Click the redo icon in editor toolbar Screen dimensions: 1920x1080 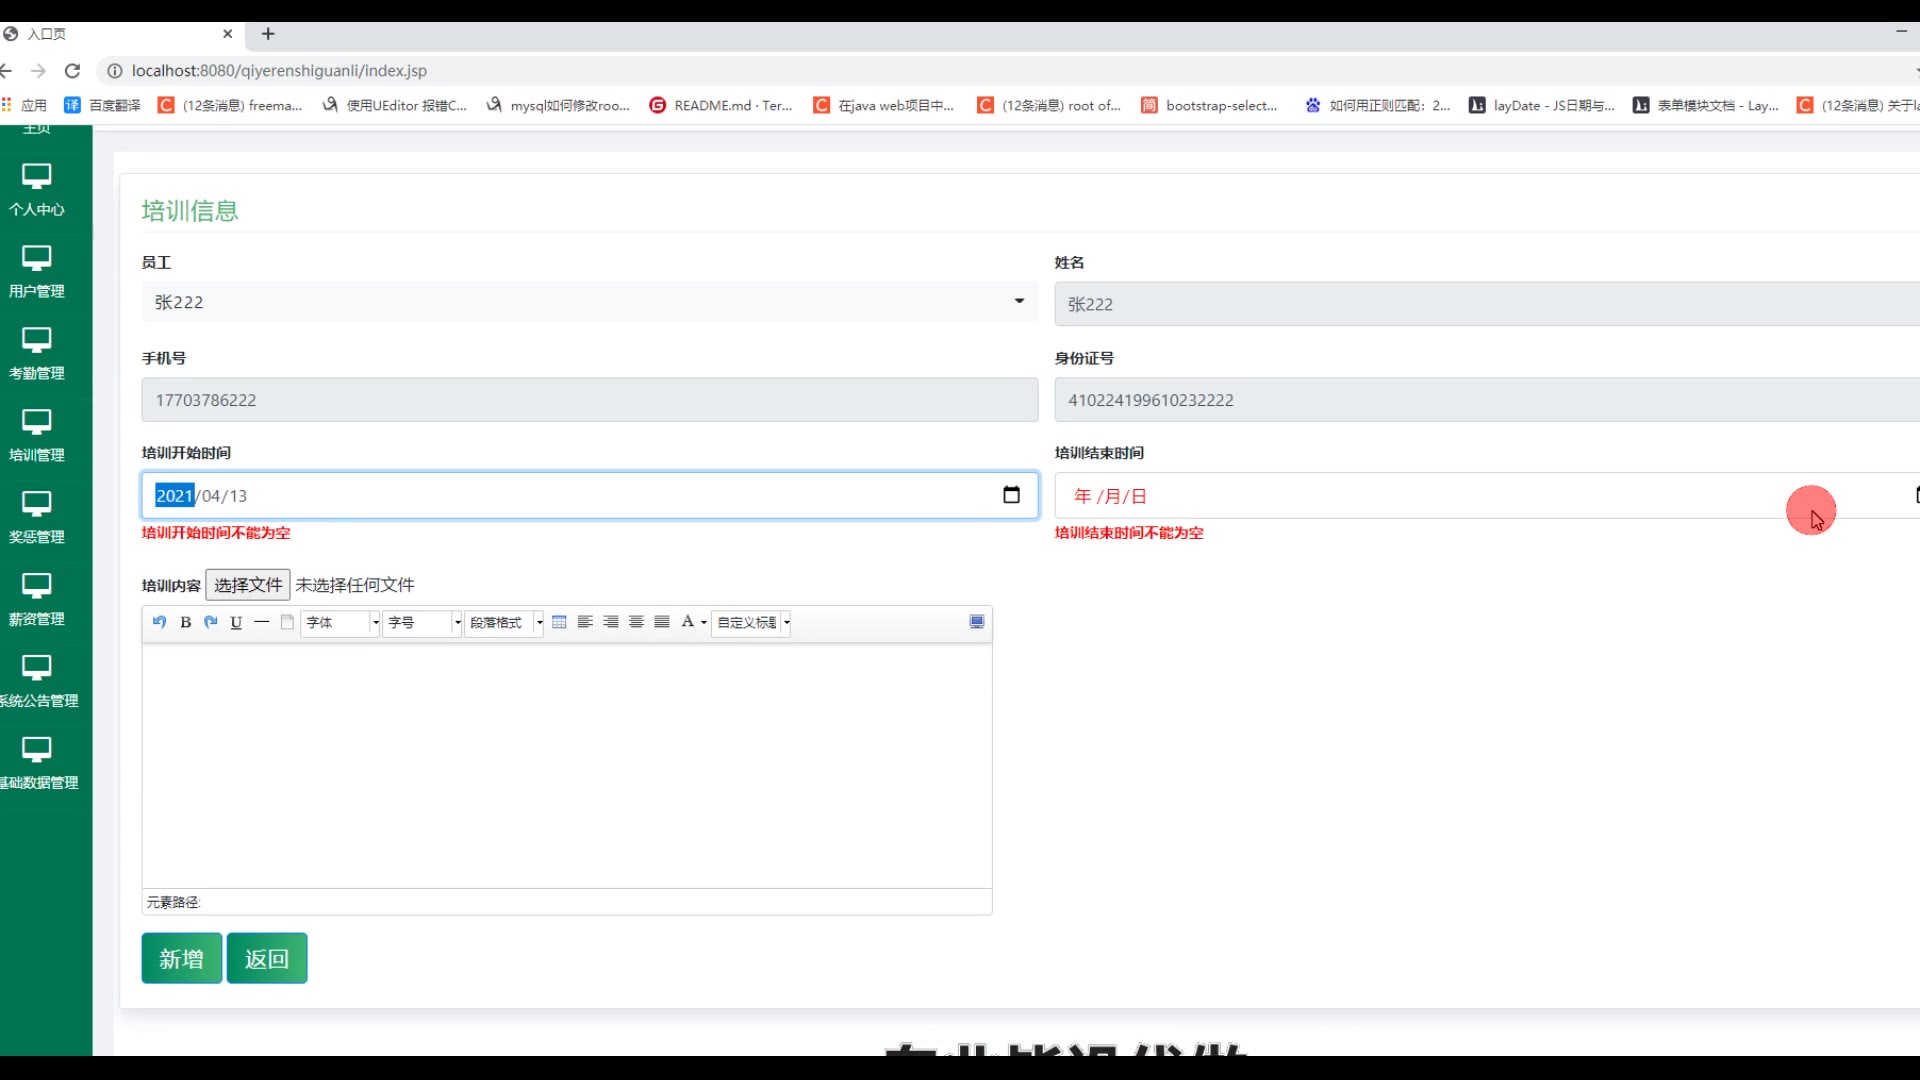tap(210, 622)
